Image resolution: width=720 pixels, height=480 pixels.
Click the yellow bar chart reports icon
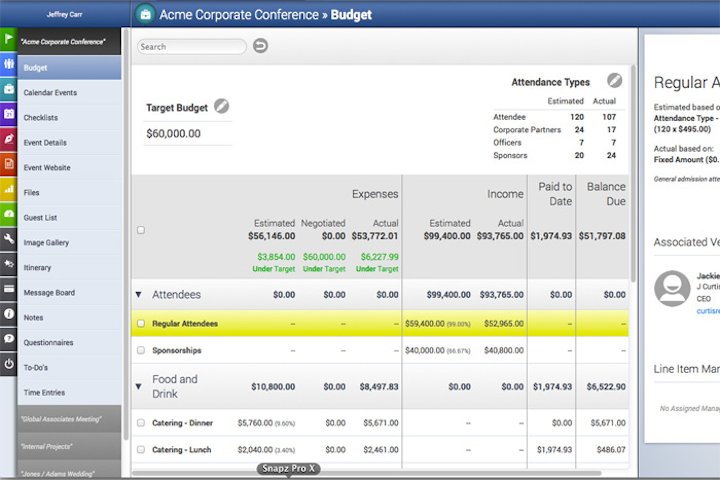coord(8,189)
